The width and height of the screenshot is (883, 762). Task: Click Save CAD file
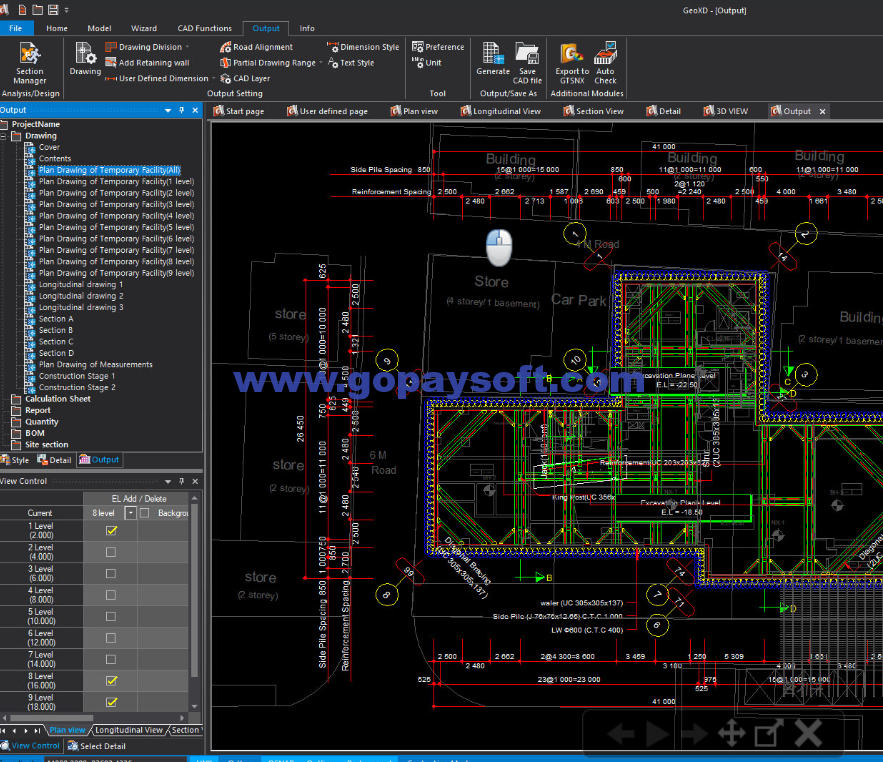[x=527, y=63]
